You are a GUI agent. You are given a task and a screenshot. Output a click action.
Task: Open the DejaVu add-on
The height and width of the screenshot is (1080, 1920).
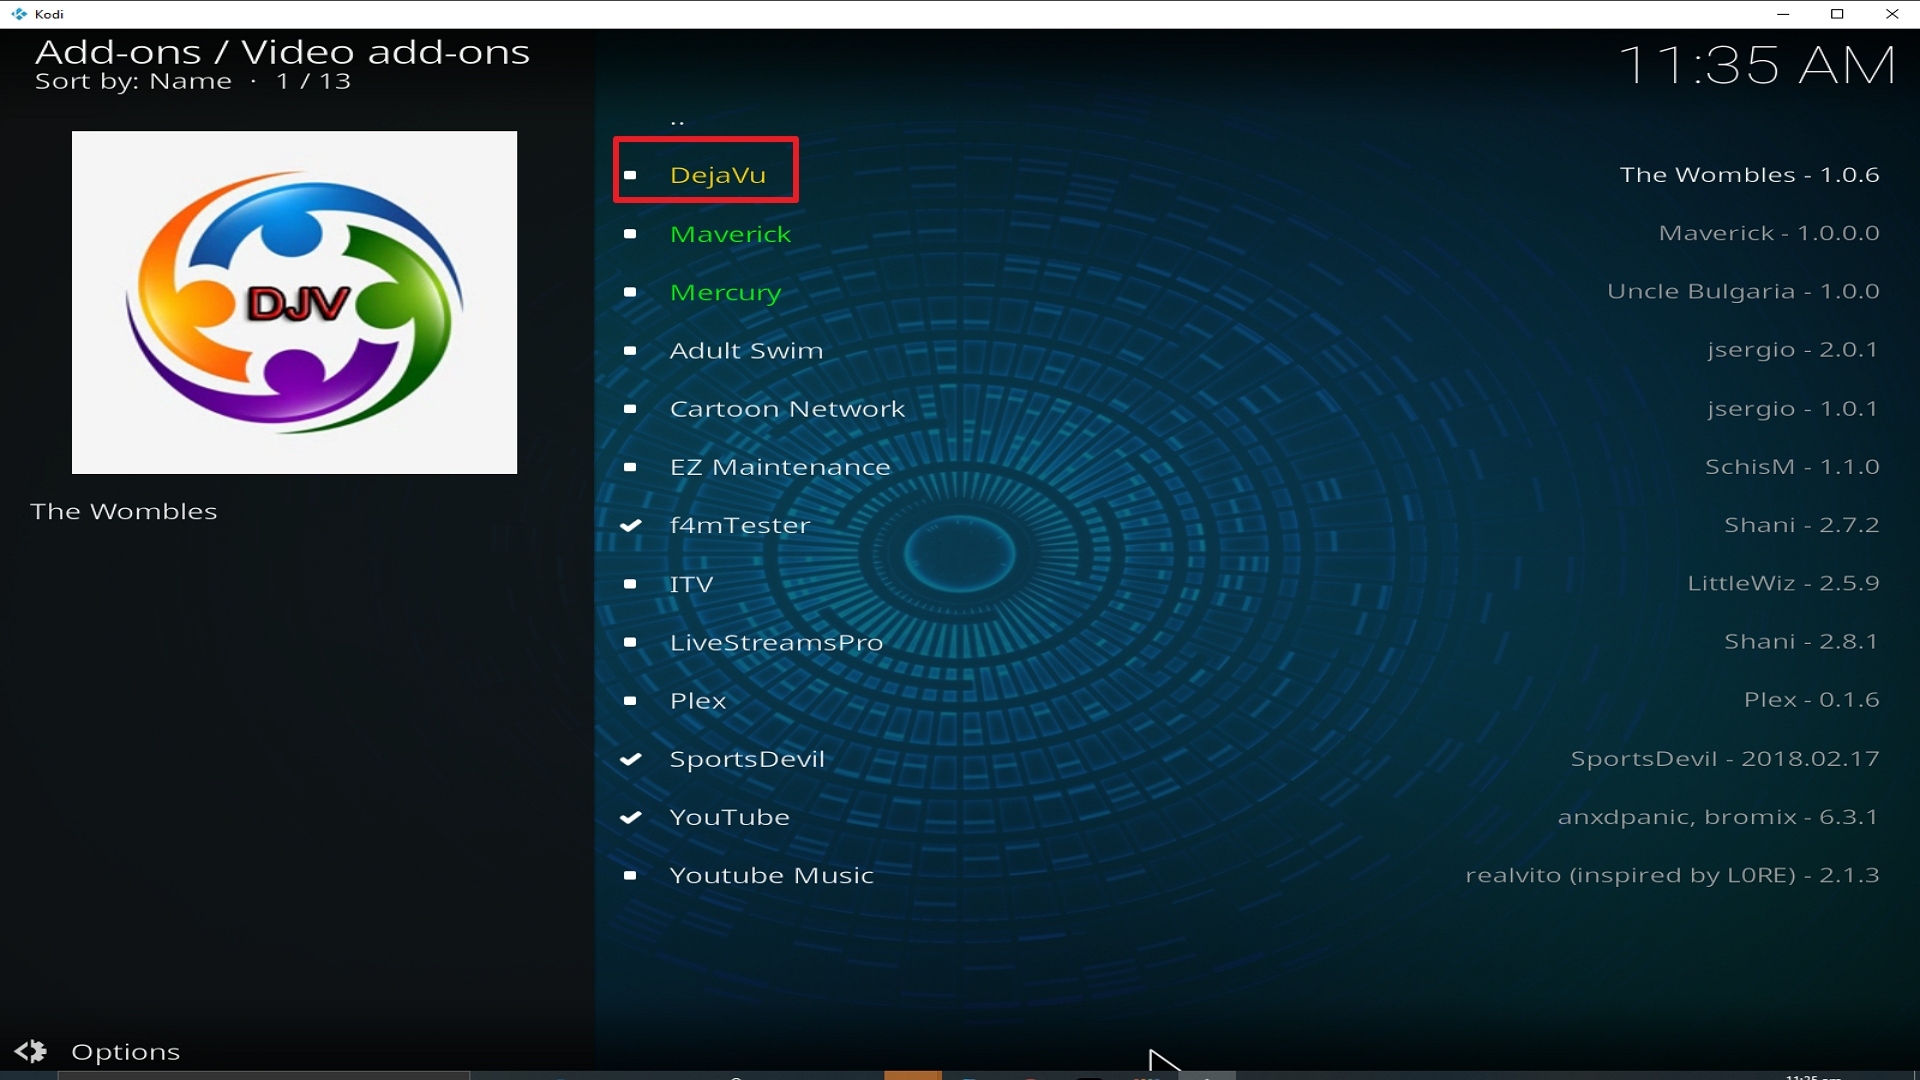pos(717,175)
